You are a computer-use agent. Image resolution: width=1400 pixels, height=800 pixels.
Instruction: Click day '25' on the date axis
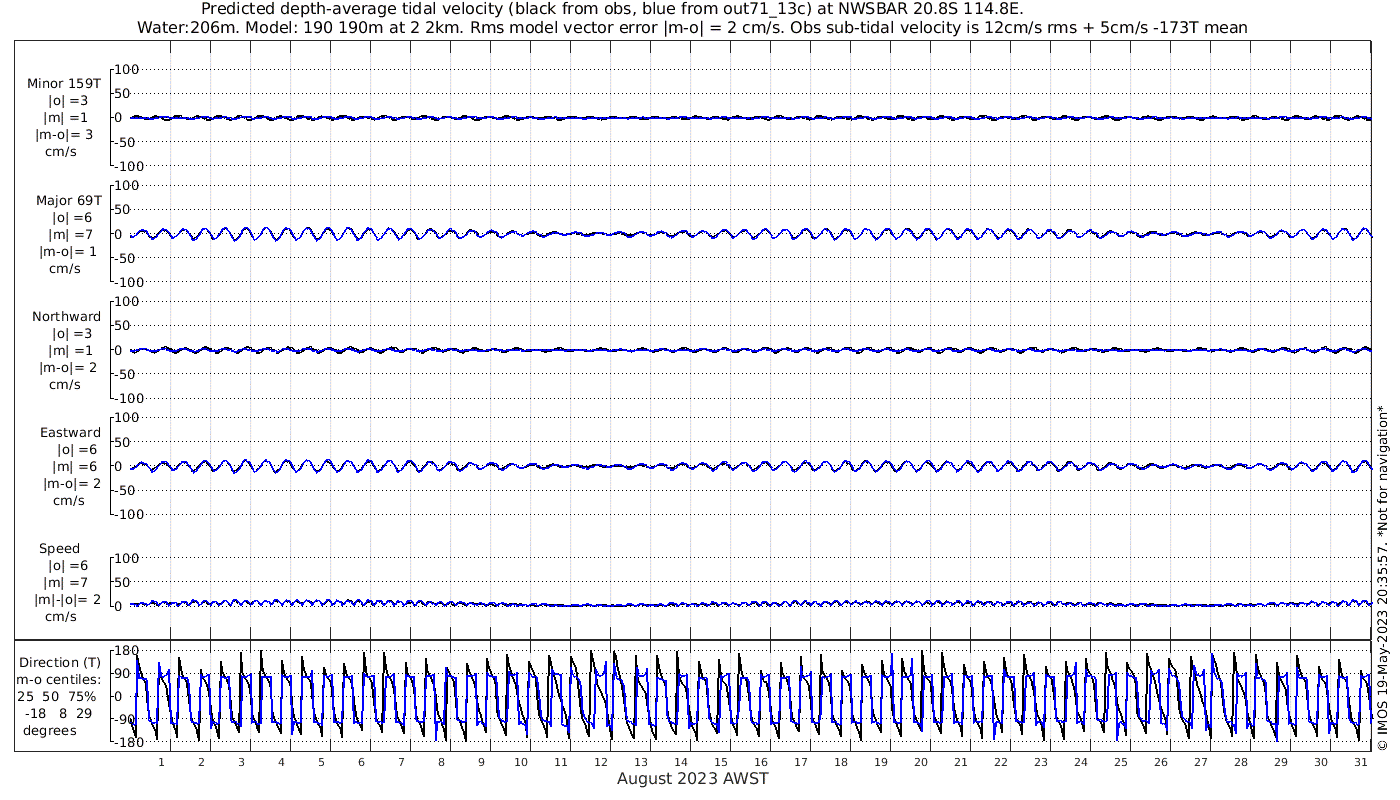1121,762
